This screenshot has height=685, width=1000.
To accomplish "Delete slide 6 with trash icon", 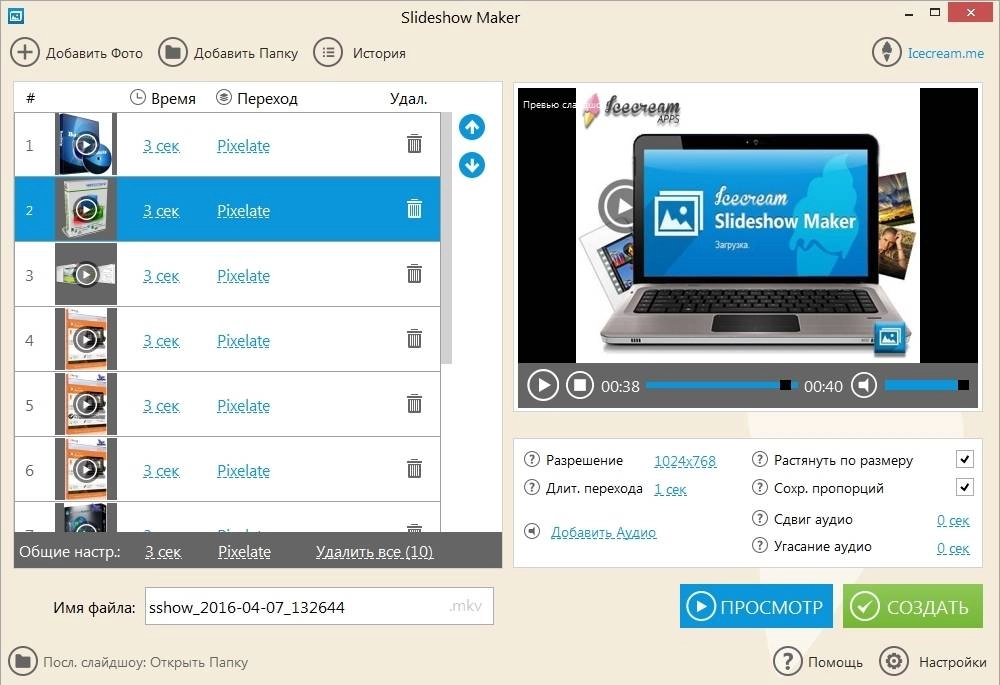I will click(x=415, y=469).
